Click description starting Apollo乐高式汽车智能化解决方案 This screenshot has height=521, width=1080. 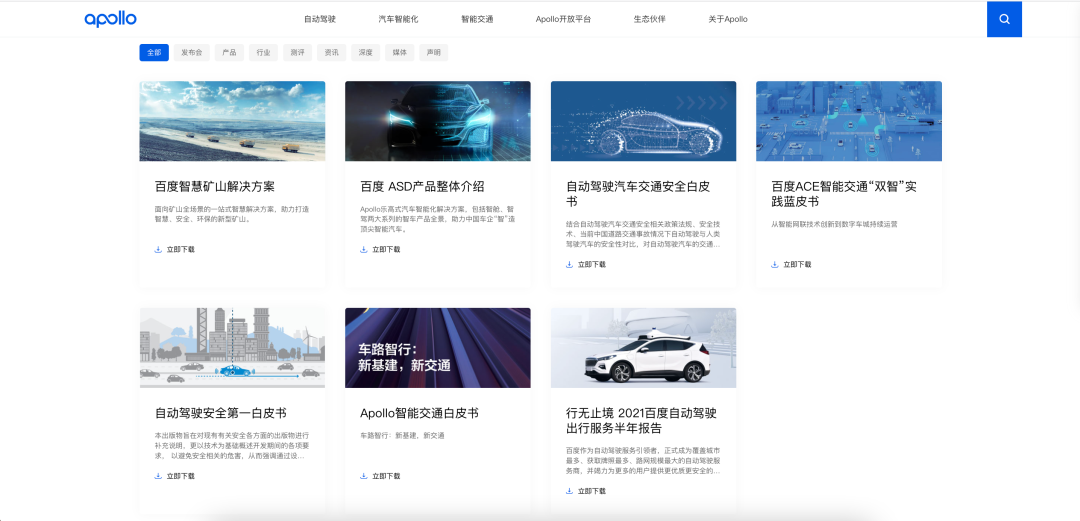pos(437,219)
